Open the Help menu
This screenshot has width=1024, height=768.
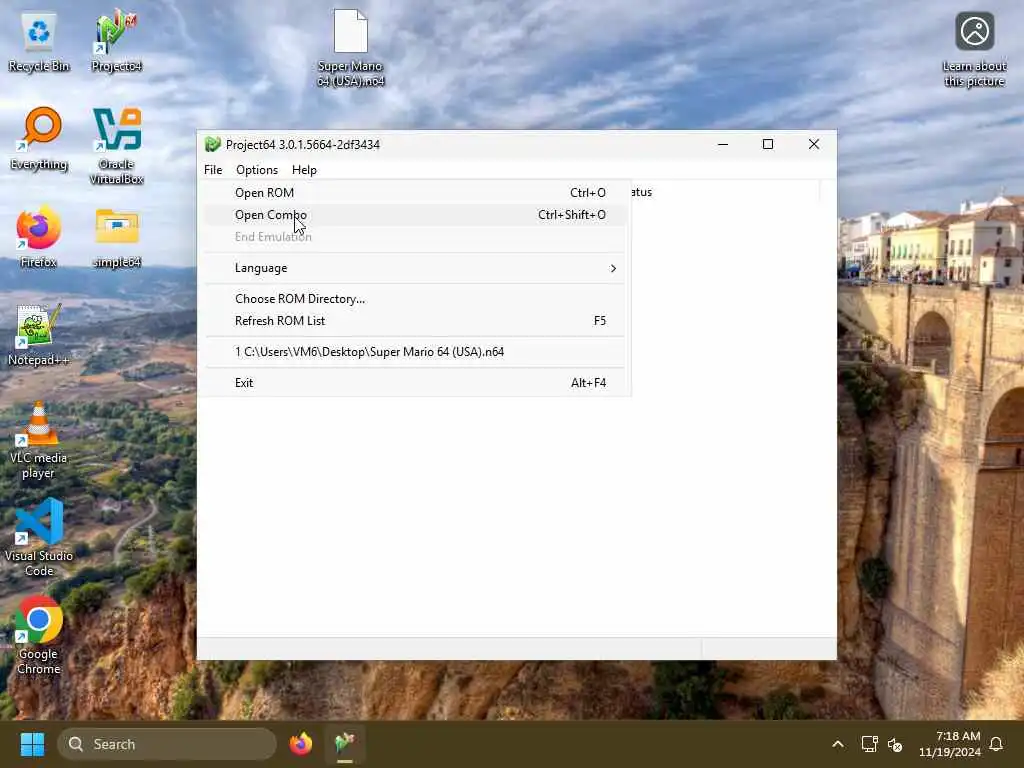pyautogui.click(x=304, y=170)
